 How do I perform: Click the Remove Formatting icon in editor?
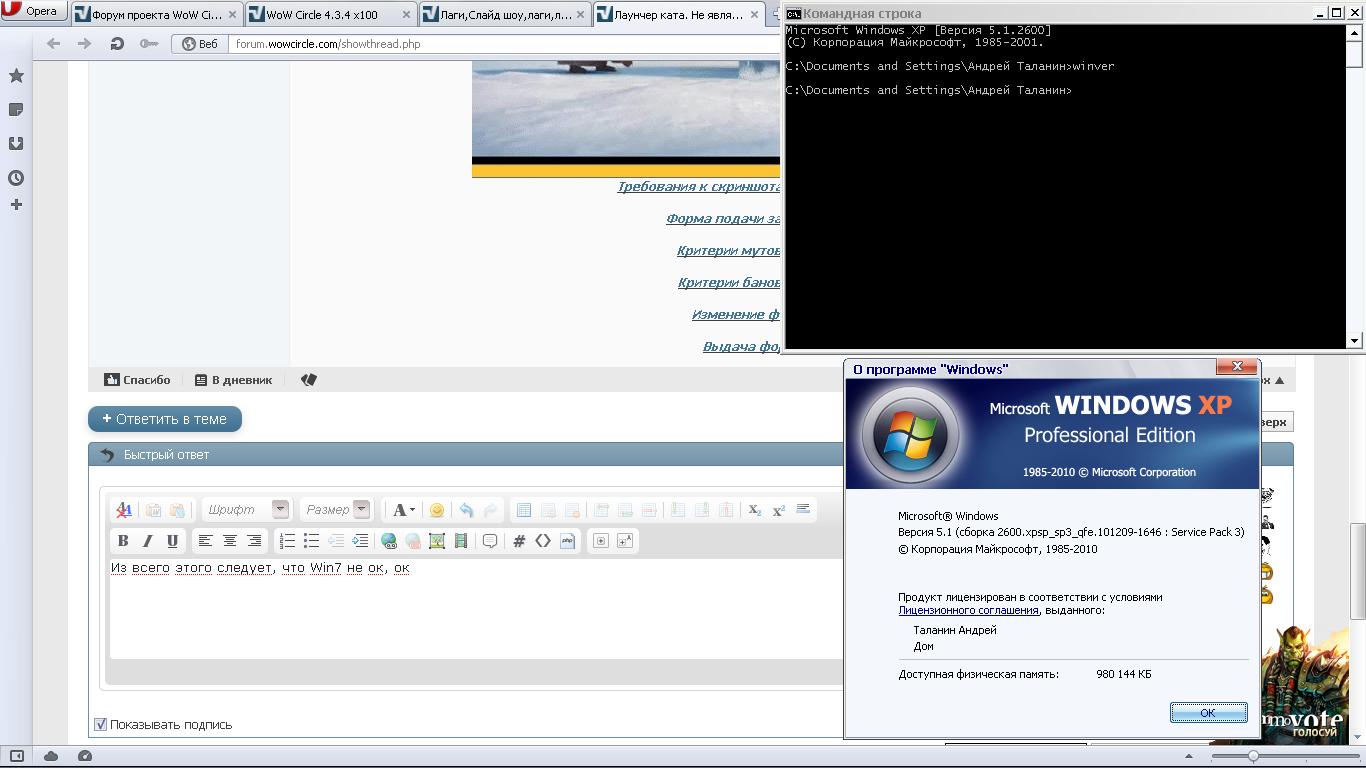(x=124, y=510)
